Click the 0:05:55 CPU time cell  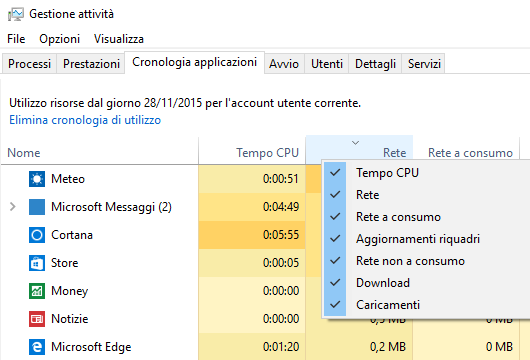tap(252, 235)
